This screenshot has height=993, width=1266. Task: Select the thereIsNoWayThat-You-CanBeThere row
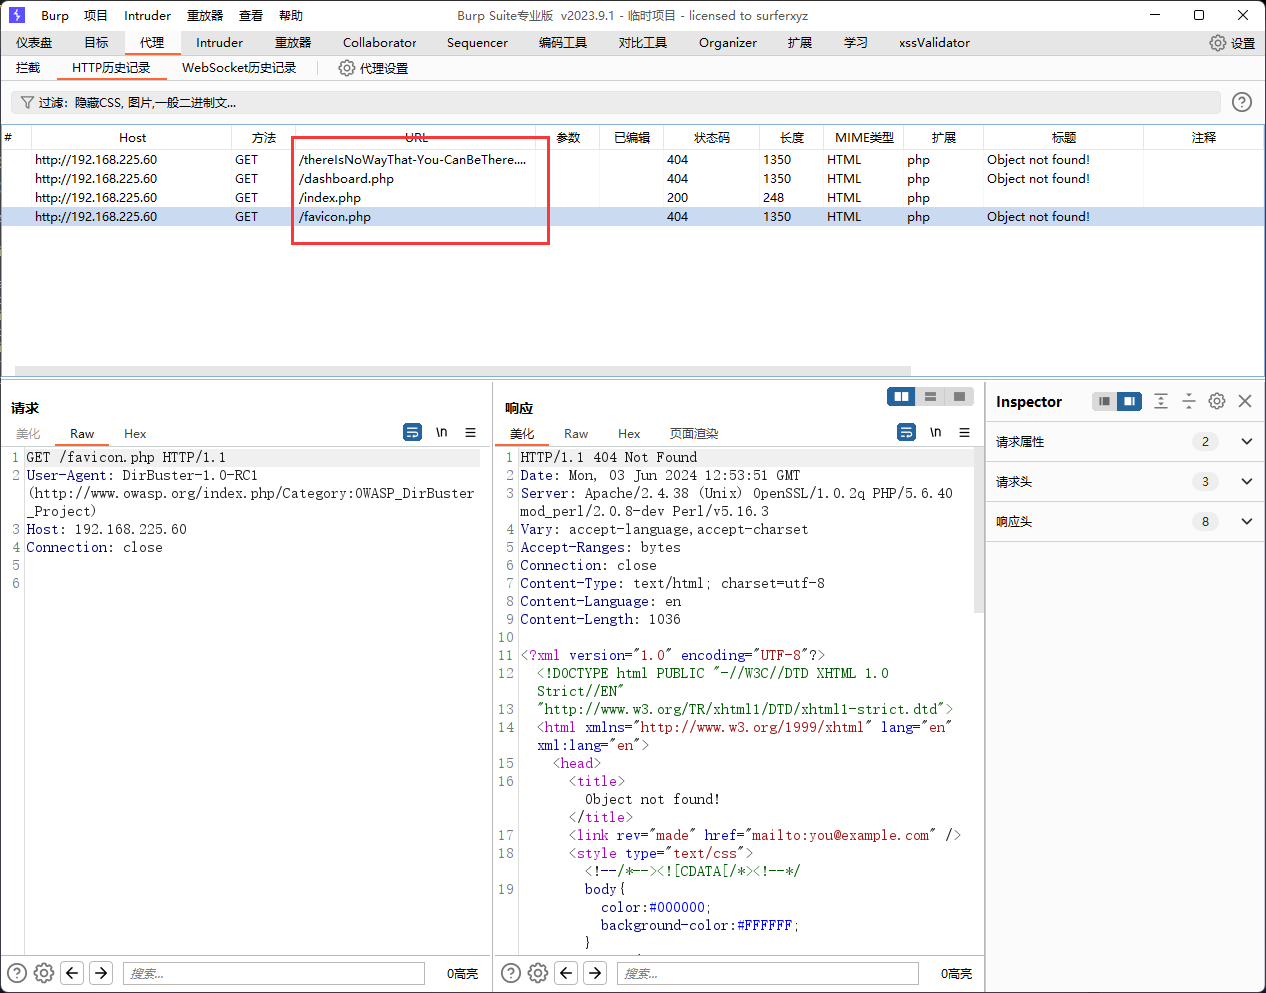click(x=632, y=160)
